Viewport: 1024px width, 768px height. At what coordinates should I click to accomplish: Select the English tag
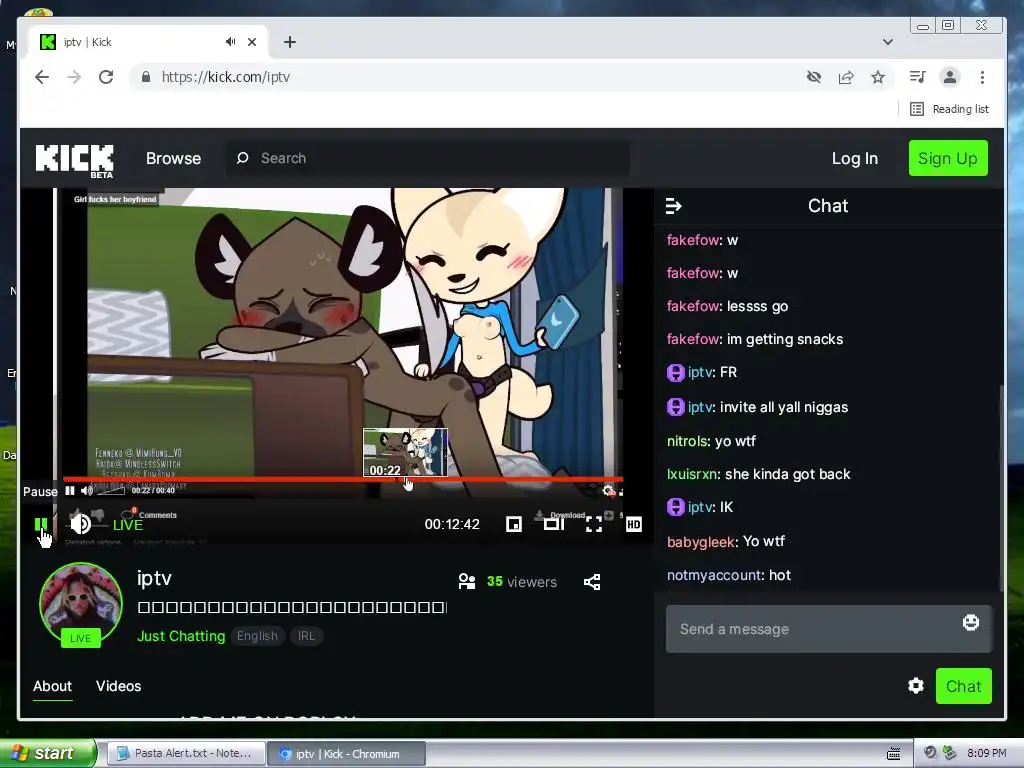point(257,636)
